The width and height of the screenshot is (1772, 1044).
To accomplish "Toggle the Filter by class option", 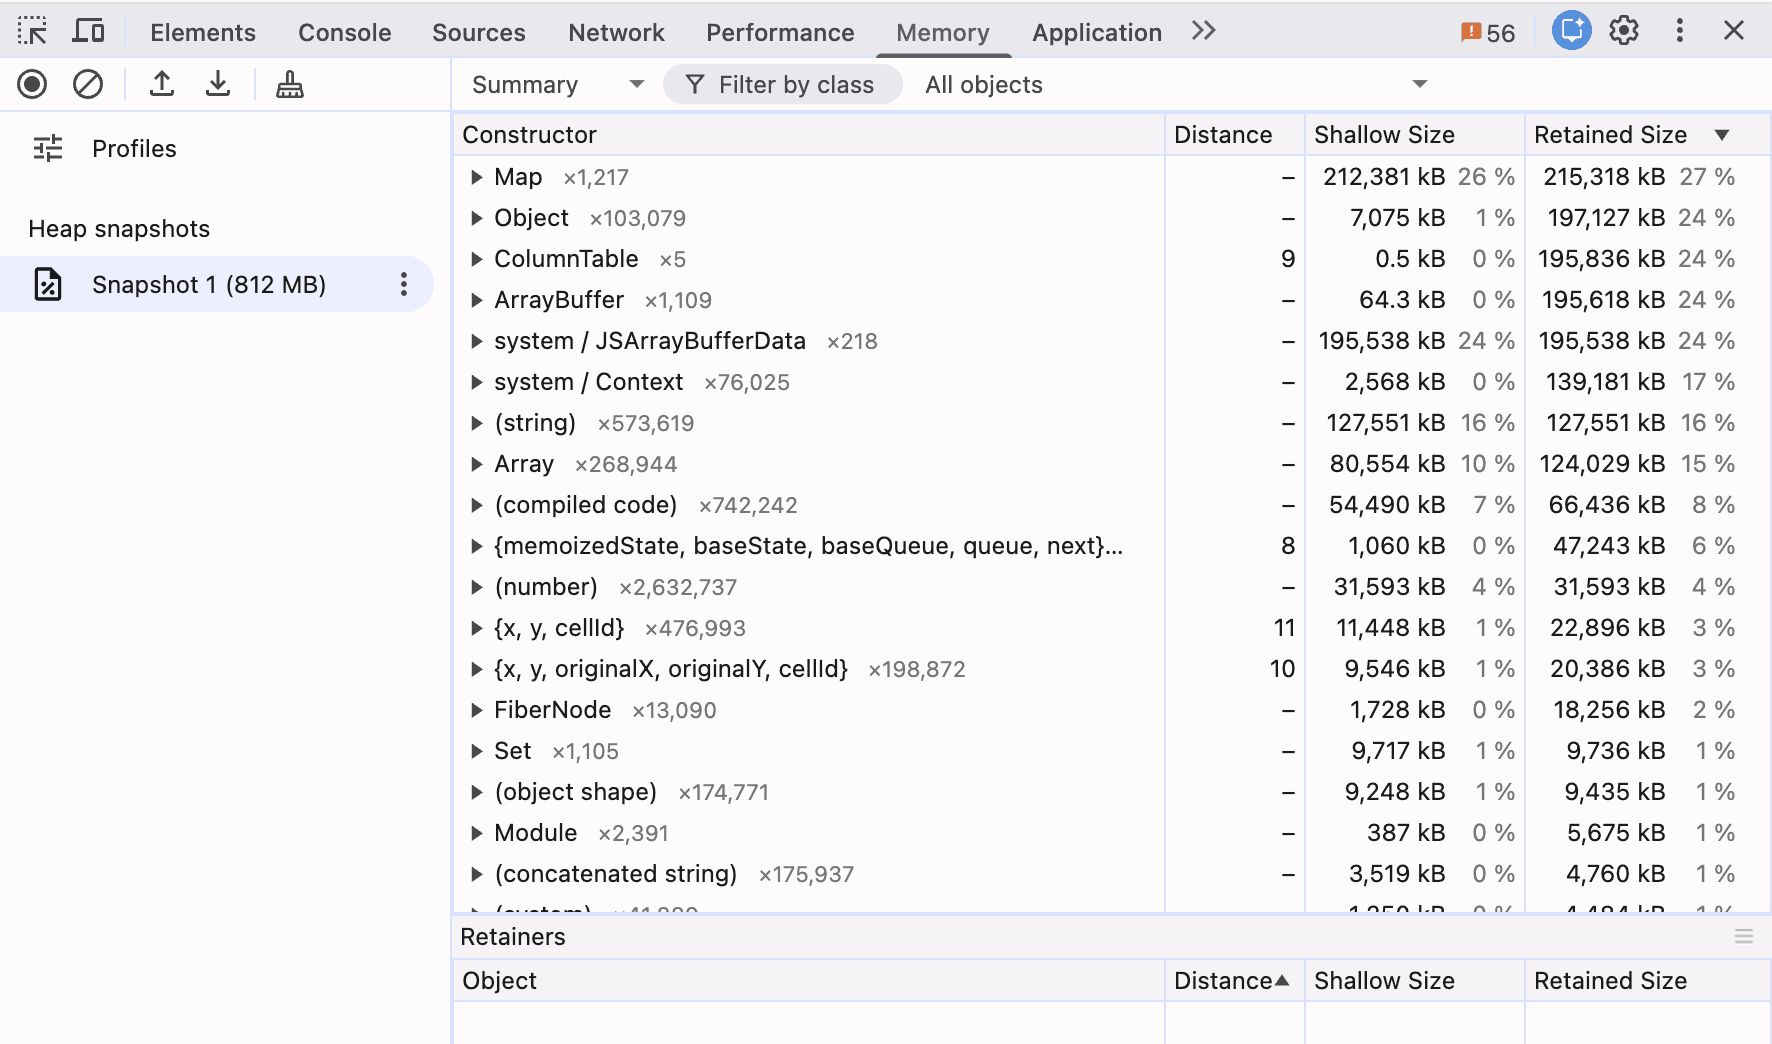I will [782, 84].
